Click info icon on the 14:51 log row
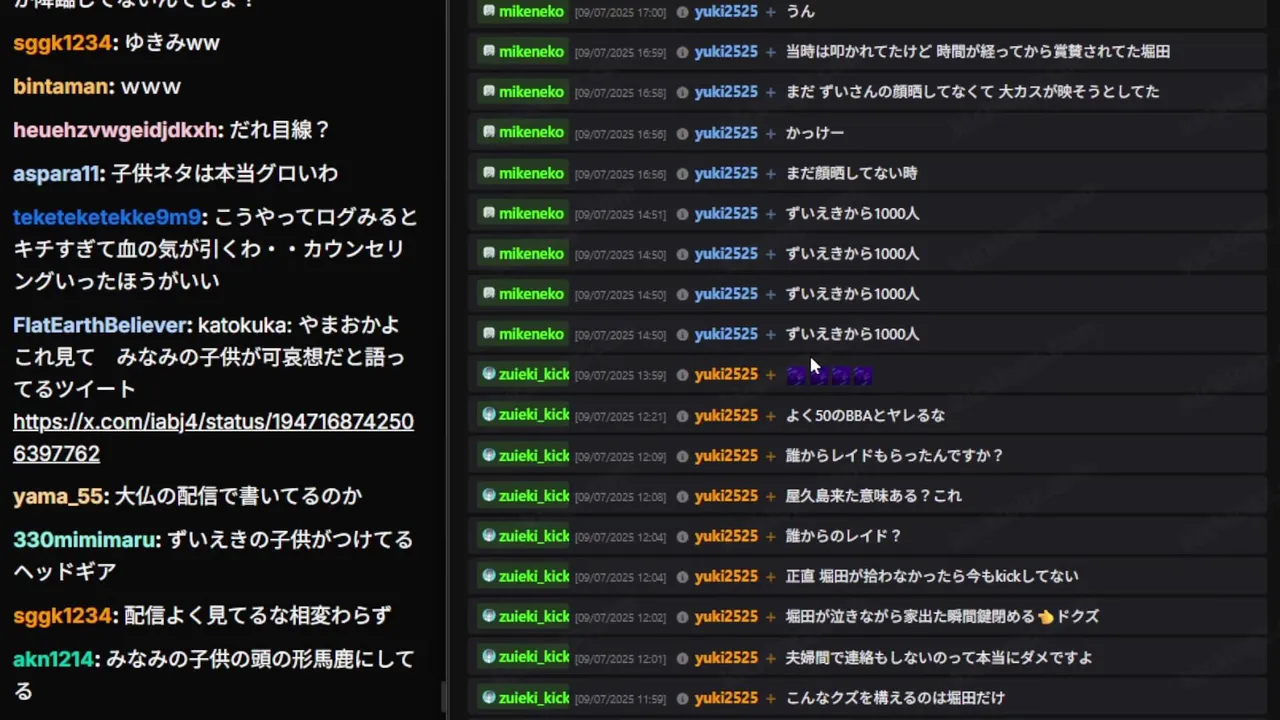The image size is (1280, 720). tap(682, 214)
